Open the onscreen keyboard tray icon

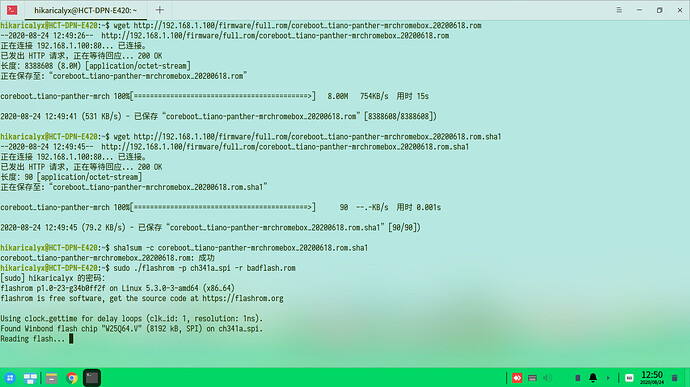[x=532, y=378]
